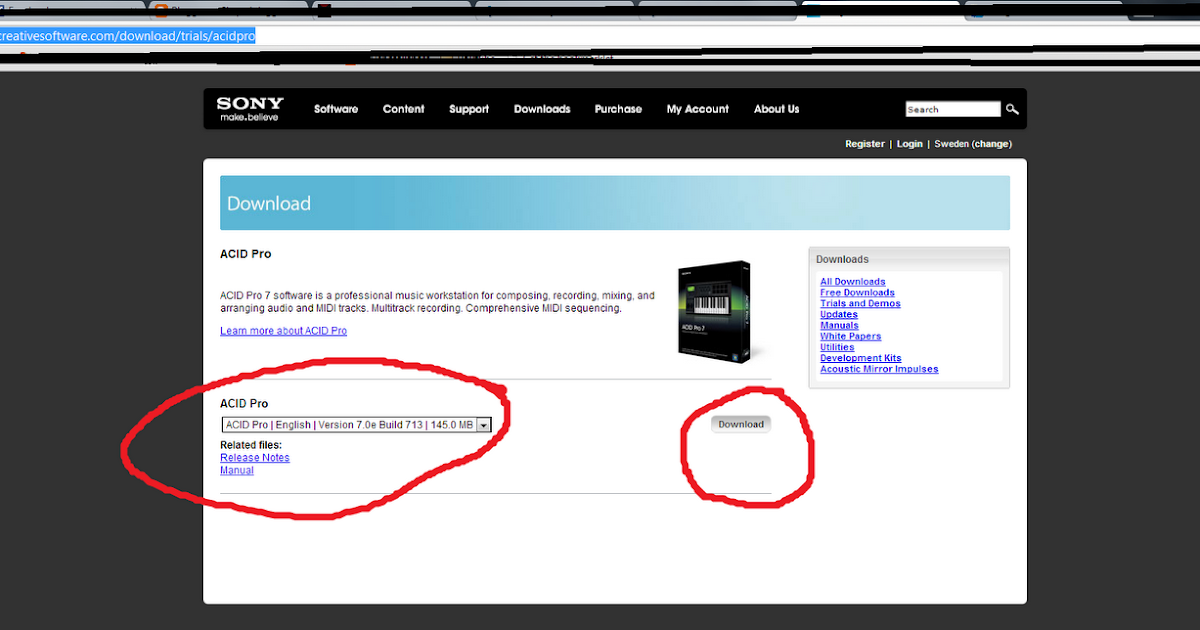Viewport: 1200px width, 630px height.
Task: Open the About Us menu
Action: (x=777, y=109)
